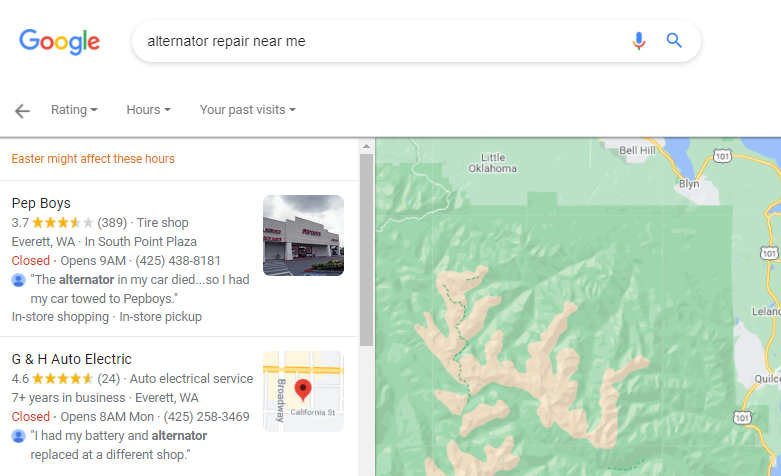Image resolution: width=781 pixels, height=476 pixels.
Task: Click the (389) review count
Action: coord(112,223)
